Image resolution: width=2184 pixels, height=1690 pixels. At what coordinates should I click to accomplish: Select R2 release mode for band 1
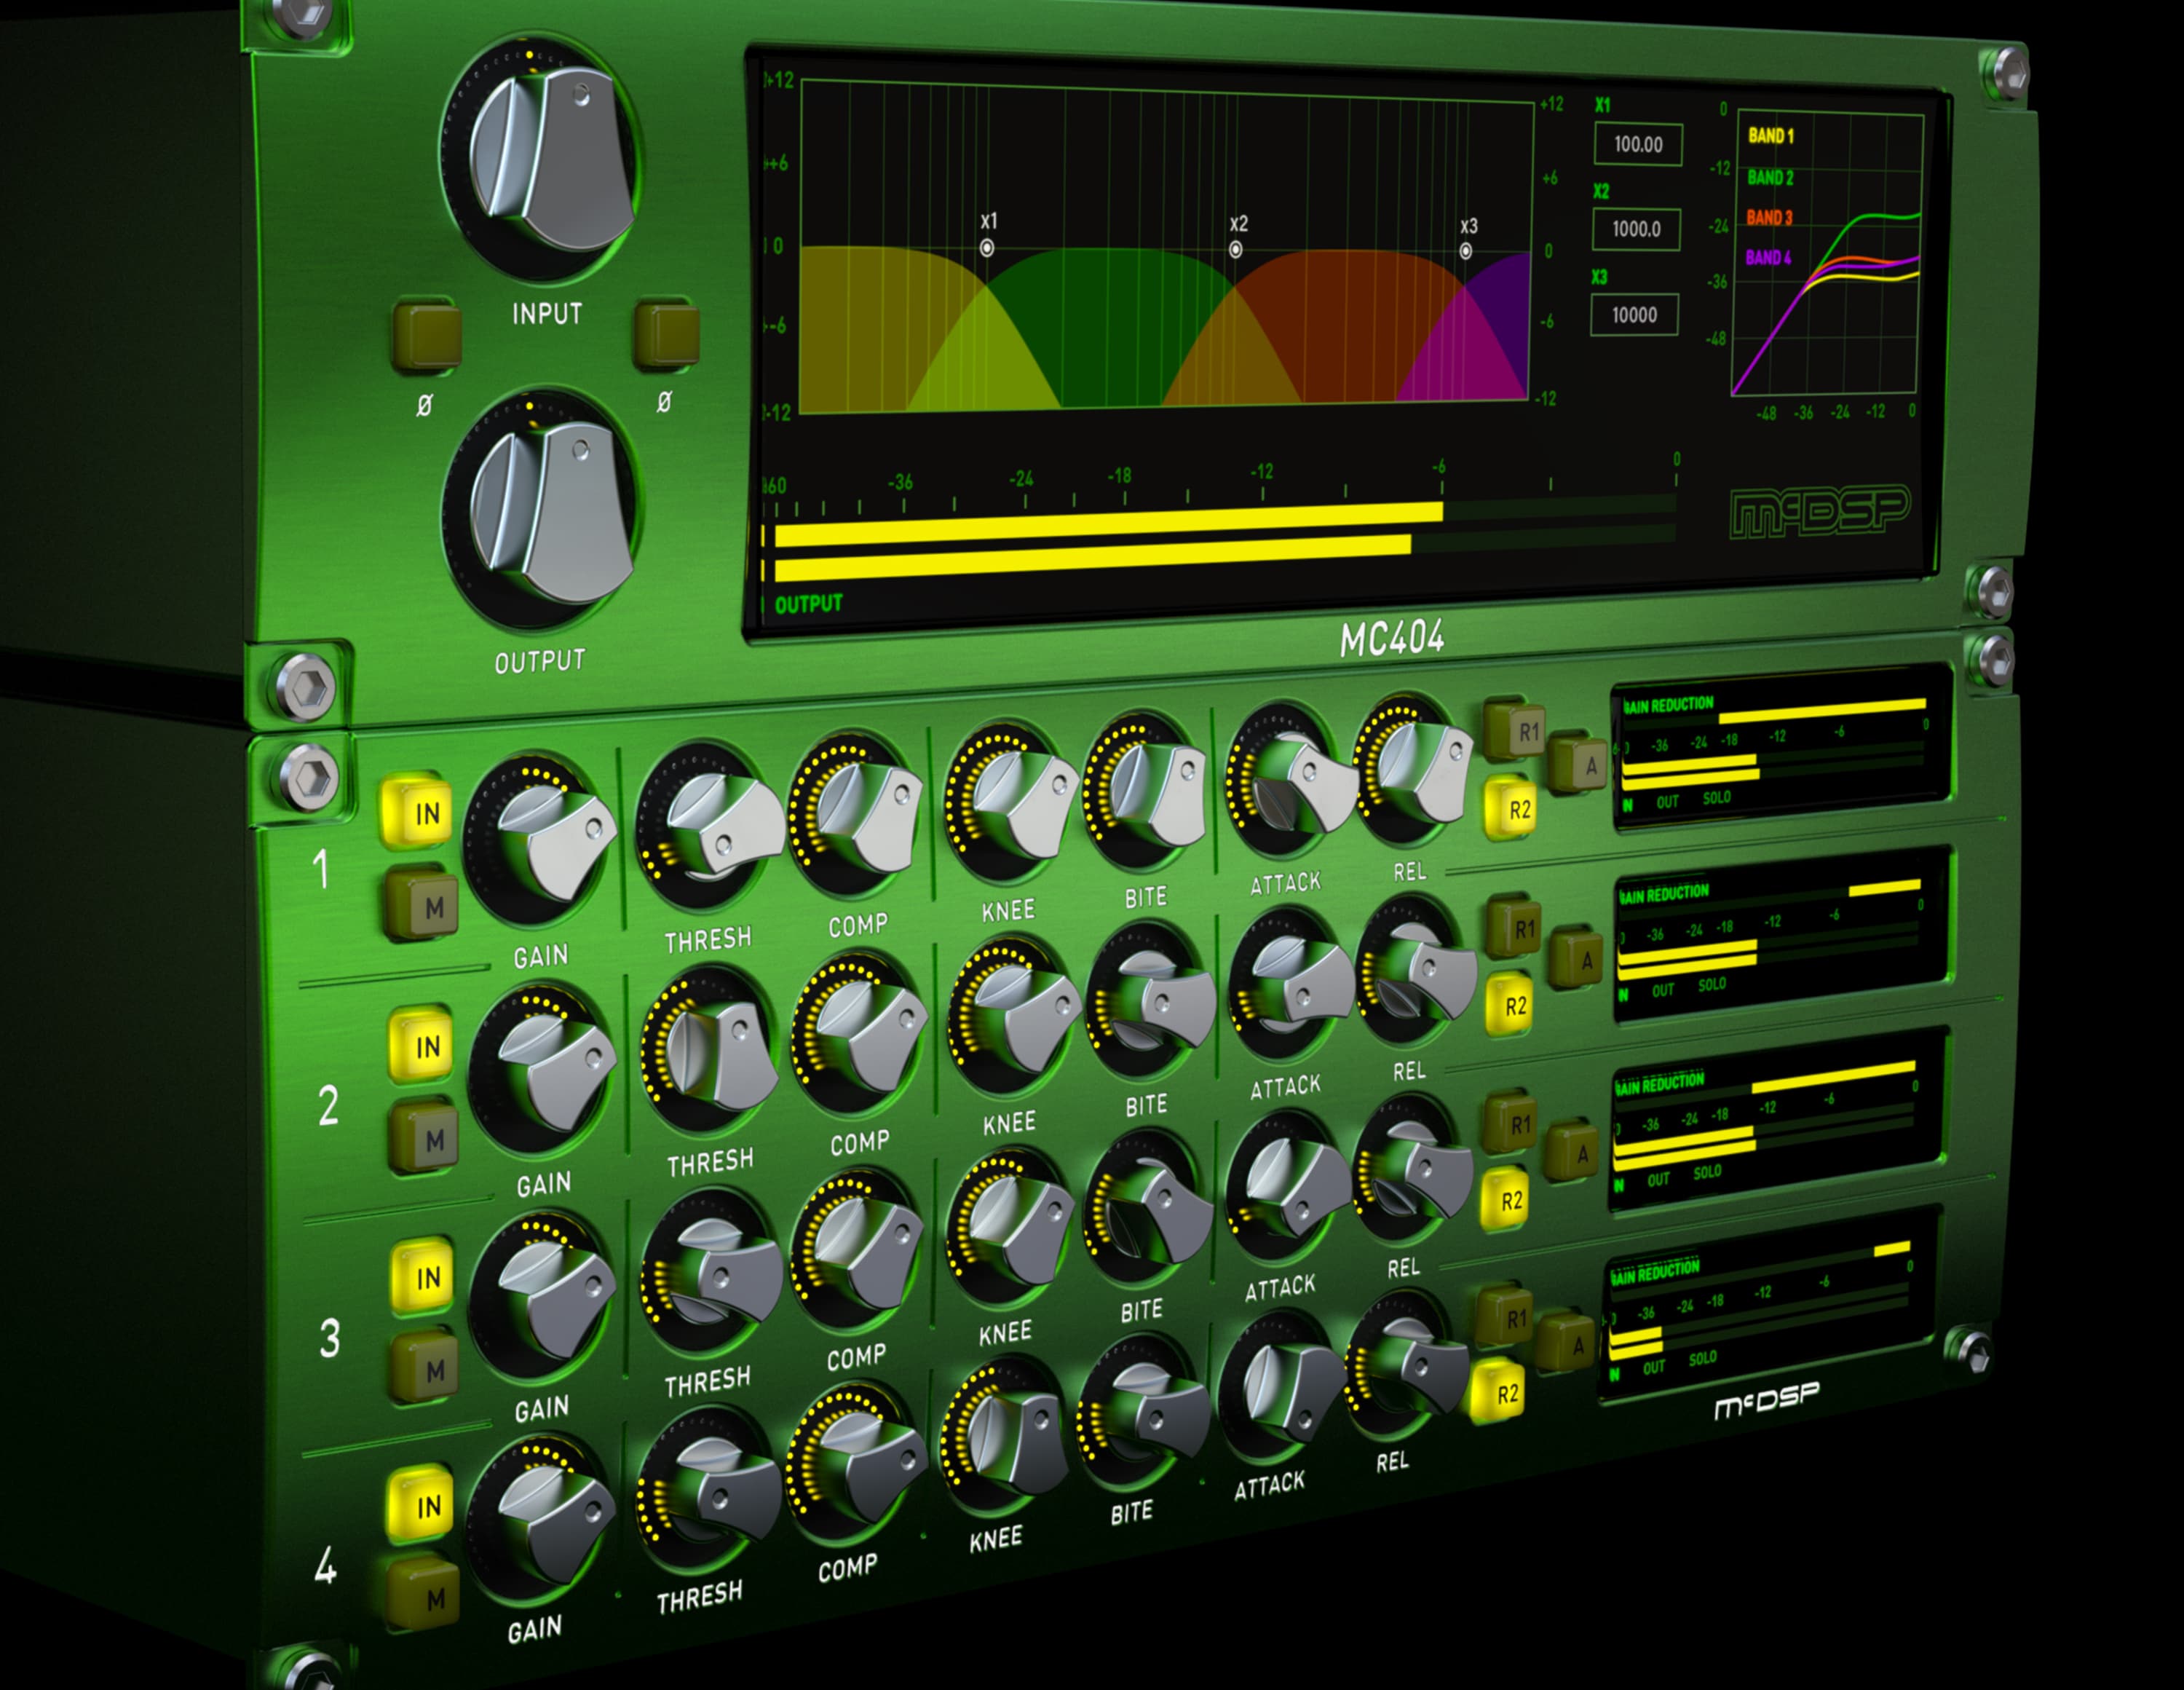tap(1510, 808)
